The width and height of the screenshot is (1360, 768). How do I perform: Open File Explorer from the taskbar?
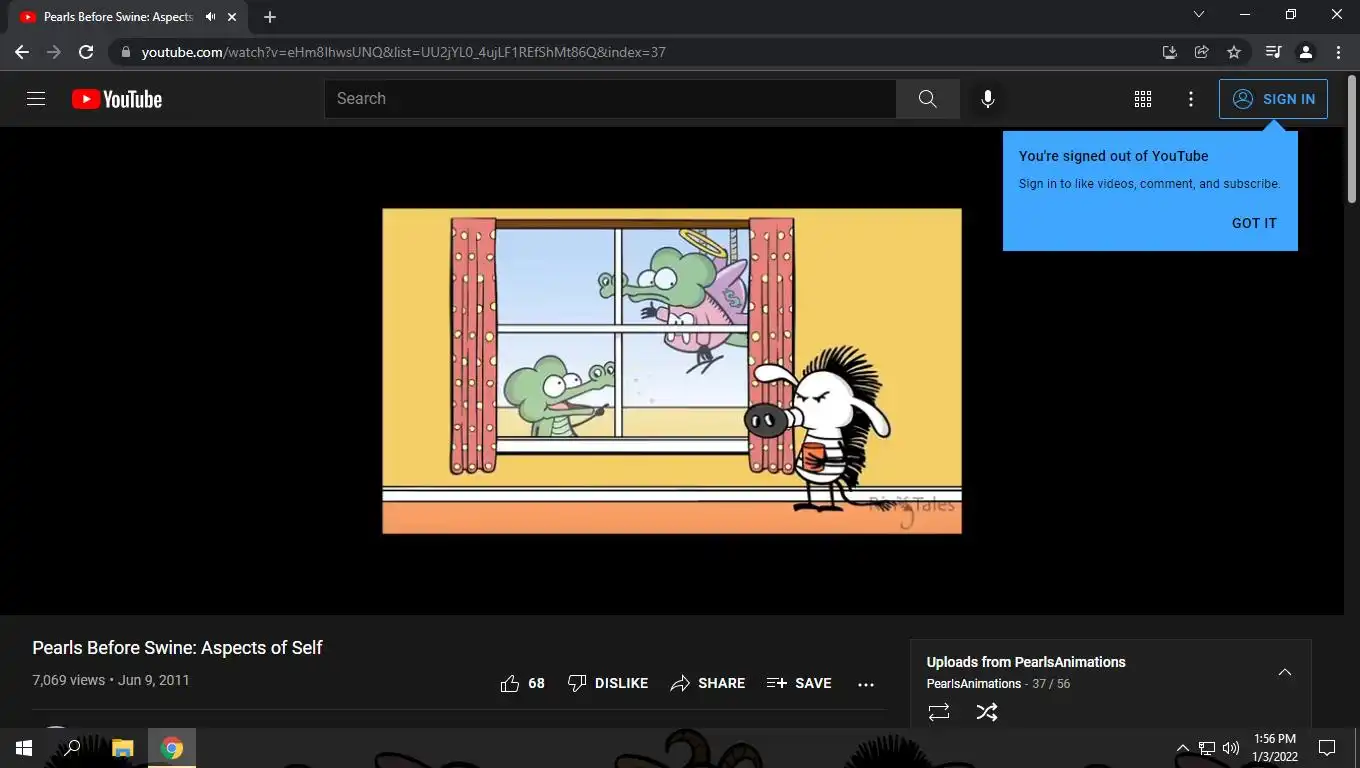pyautogui.click(x=122, y=748)
